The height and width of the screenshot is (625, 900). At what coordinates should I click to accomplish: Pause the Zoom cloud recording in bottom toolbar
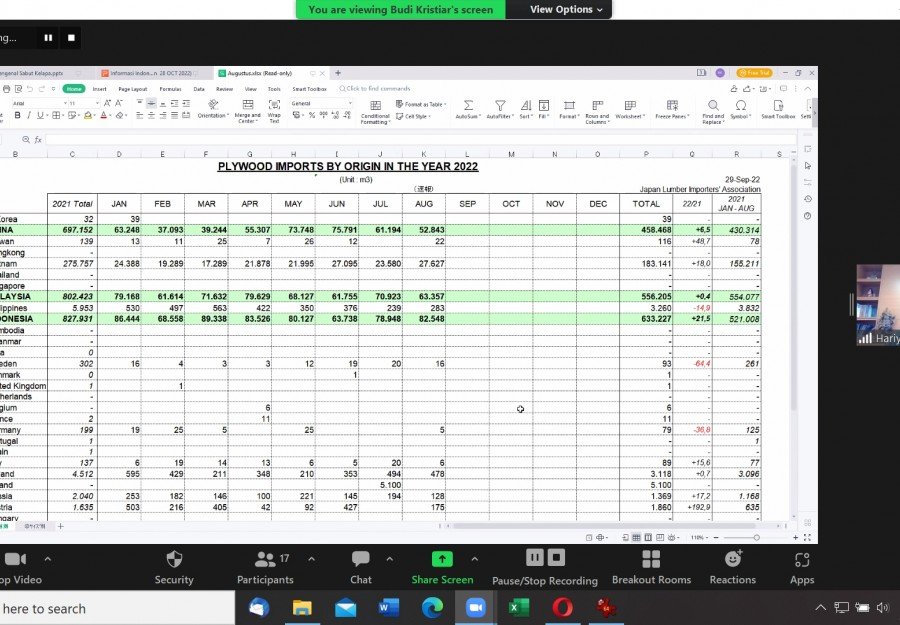534,557
